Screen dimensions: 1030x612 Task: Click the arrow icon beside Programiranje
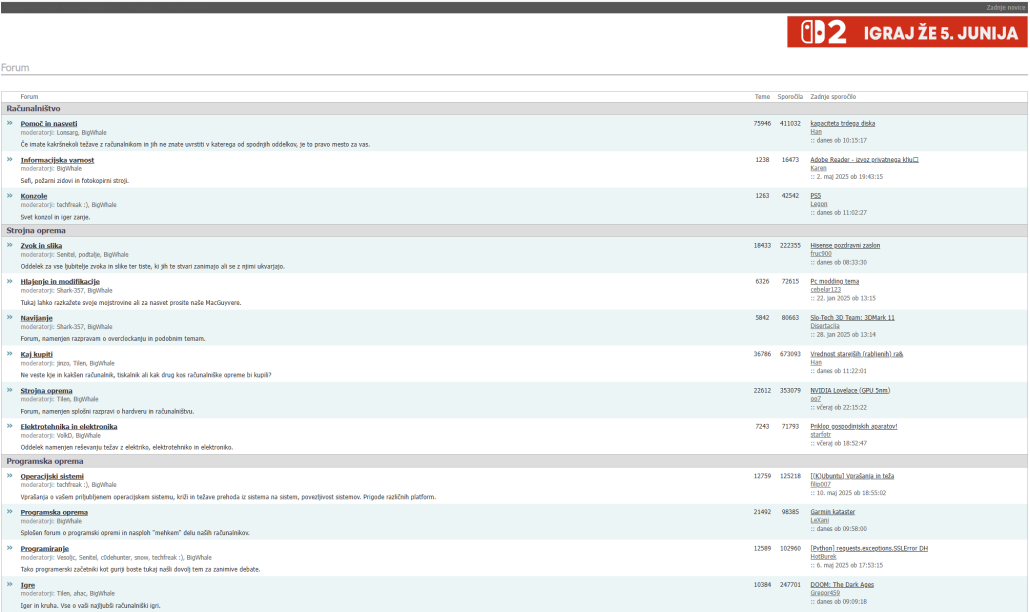point(10,548)
